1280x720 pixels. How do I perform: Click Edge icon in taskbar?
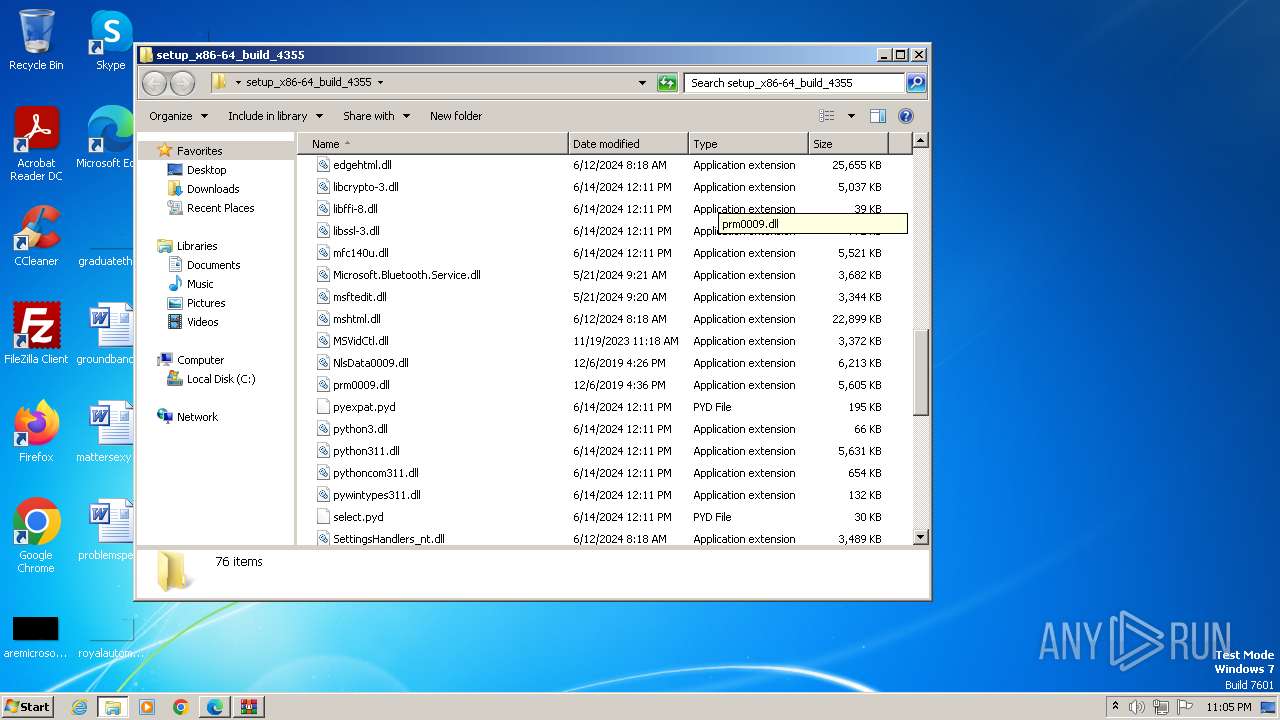[x=215, y=707]
